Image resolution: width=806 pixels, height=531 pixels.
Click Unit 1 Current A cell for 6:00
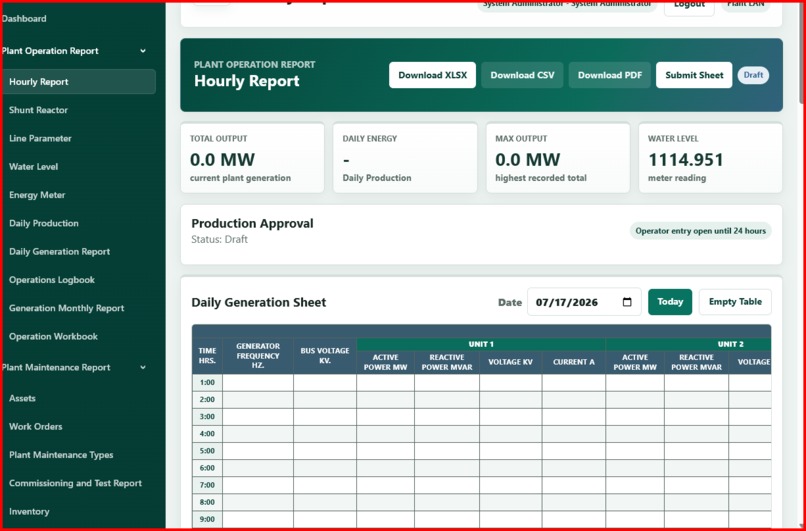(x=574, y=468)
